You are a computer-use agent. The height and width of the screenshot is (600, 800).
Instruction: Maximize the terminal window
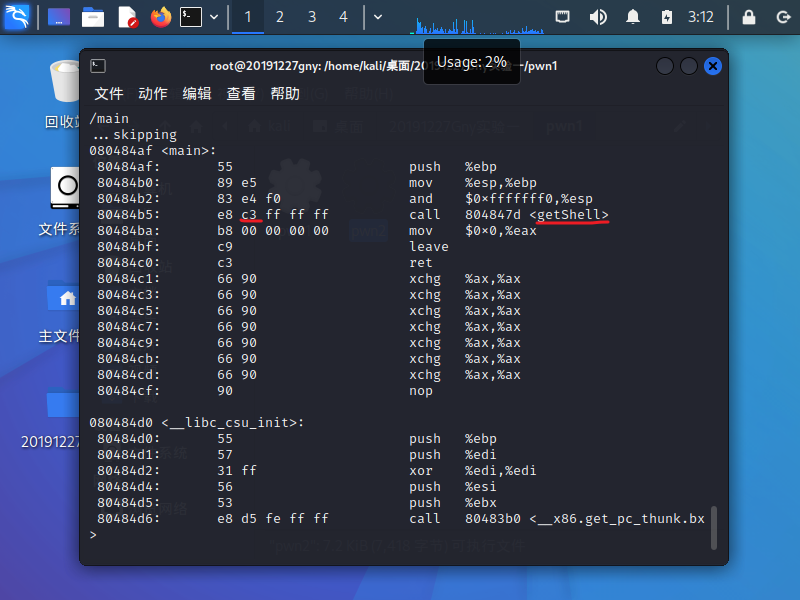(x=689, y=66)
